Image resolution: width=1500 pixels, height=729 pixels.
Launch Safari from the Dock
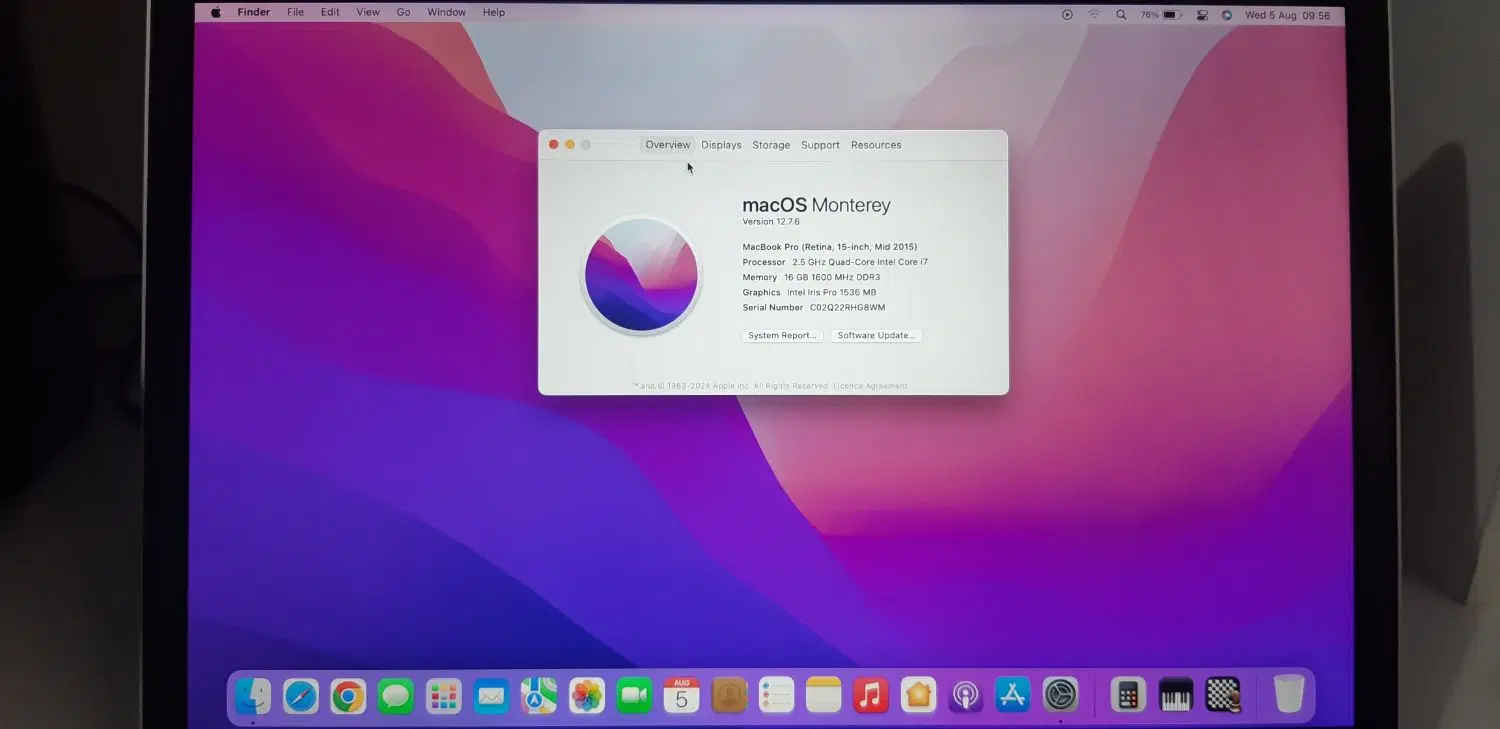click(301, 695)
